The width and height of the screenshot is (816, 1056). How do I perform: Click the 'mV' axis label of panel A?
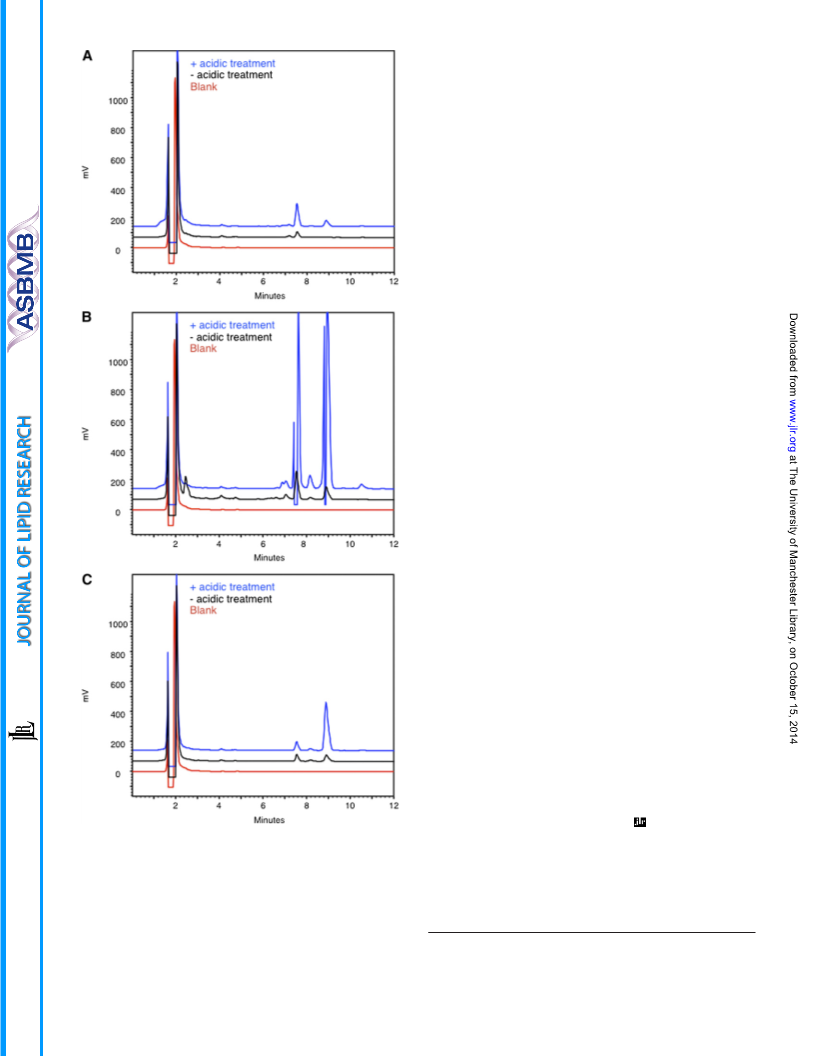click(x=86, y=172)
